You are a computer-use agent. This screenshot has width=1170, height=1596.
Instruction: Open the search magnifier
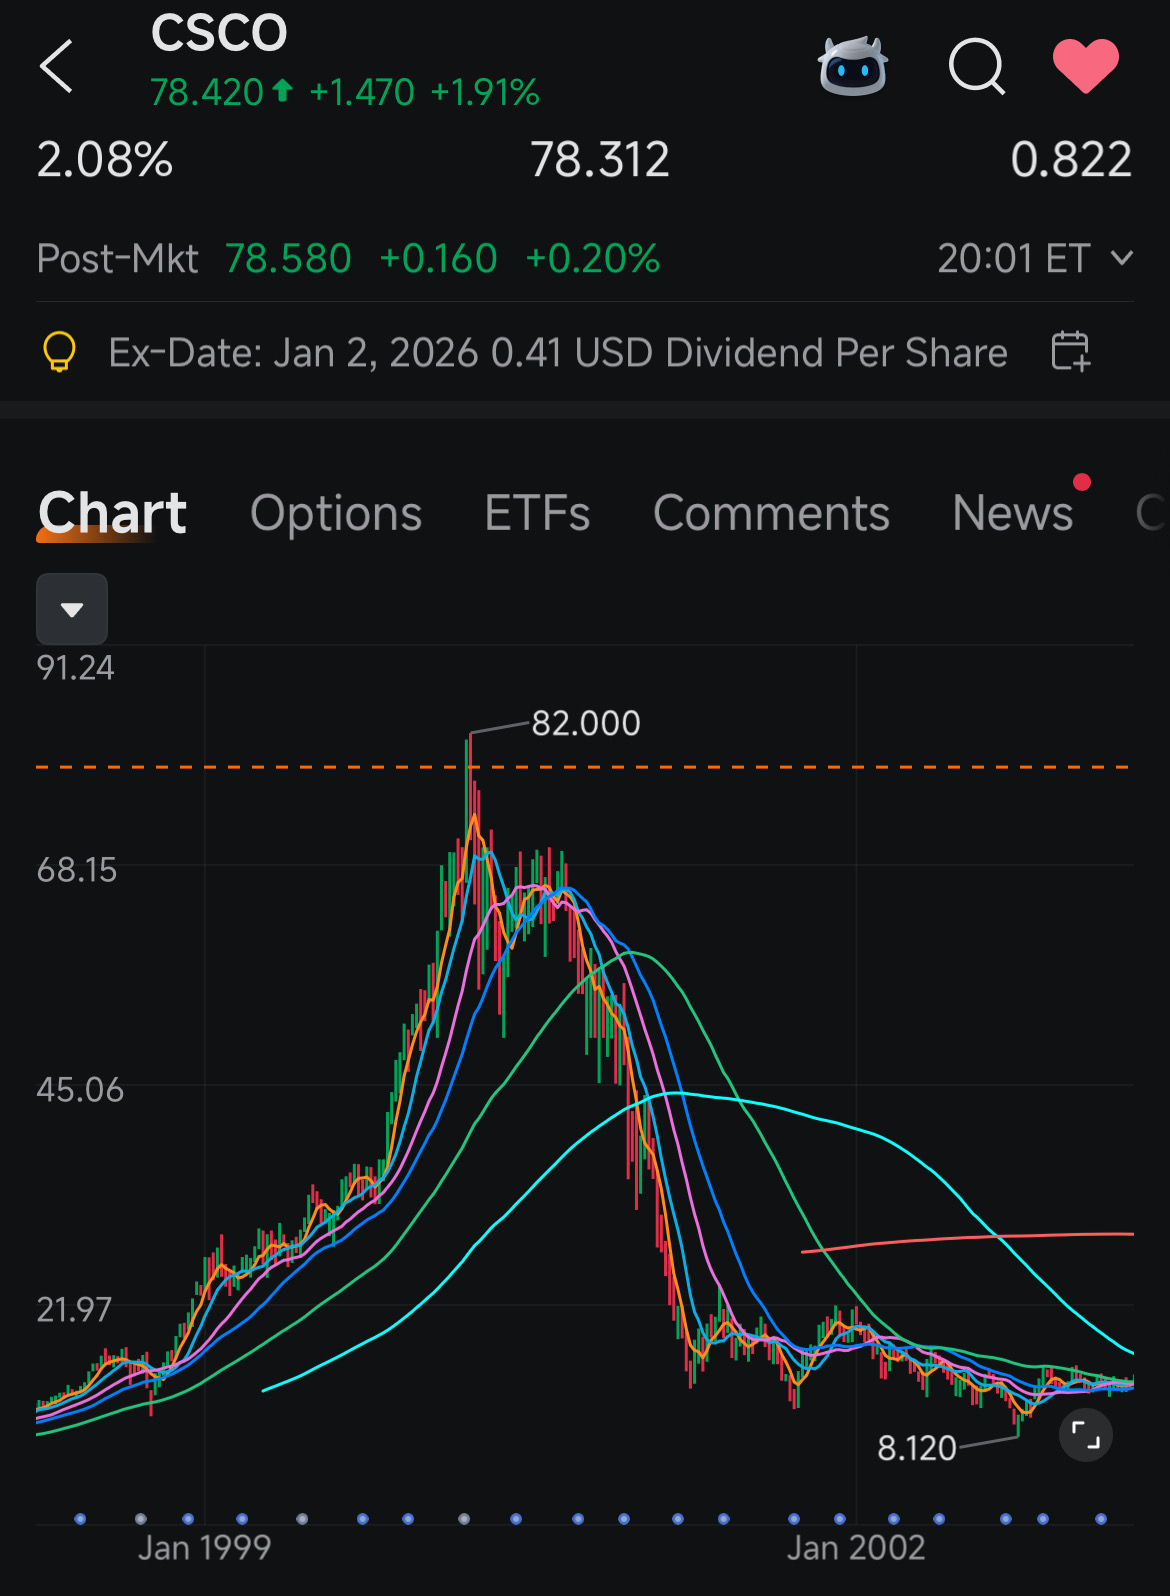(975, 67)
